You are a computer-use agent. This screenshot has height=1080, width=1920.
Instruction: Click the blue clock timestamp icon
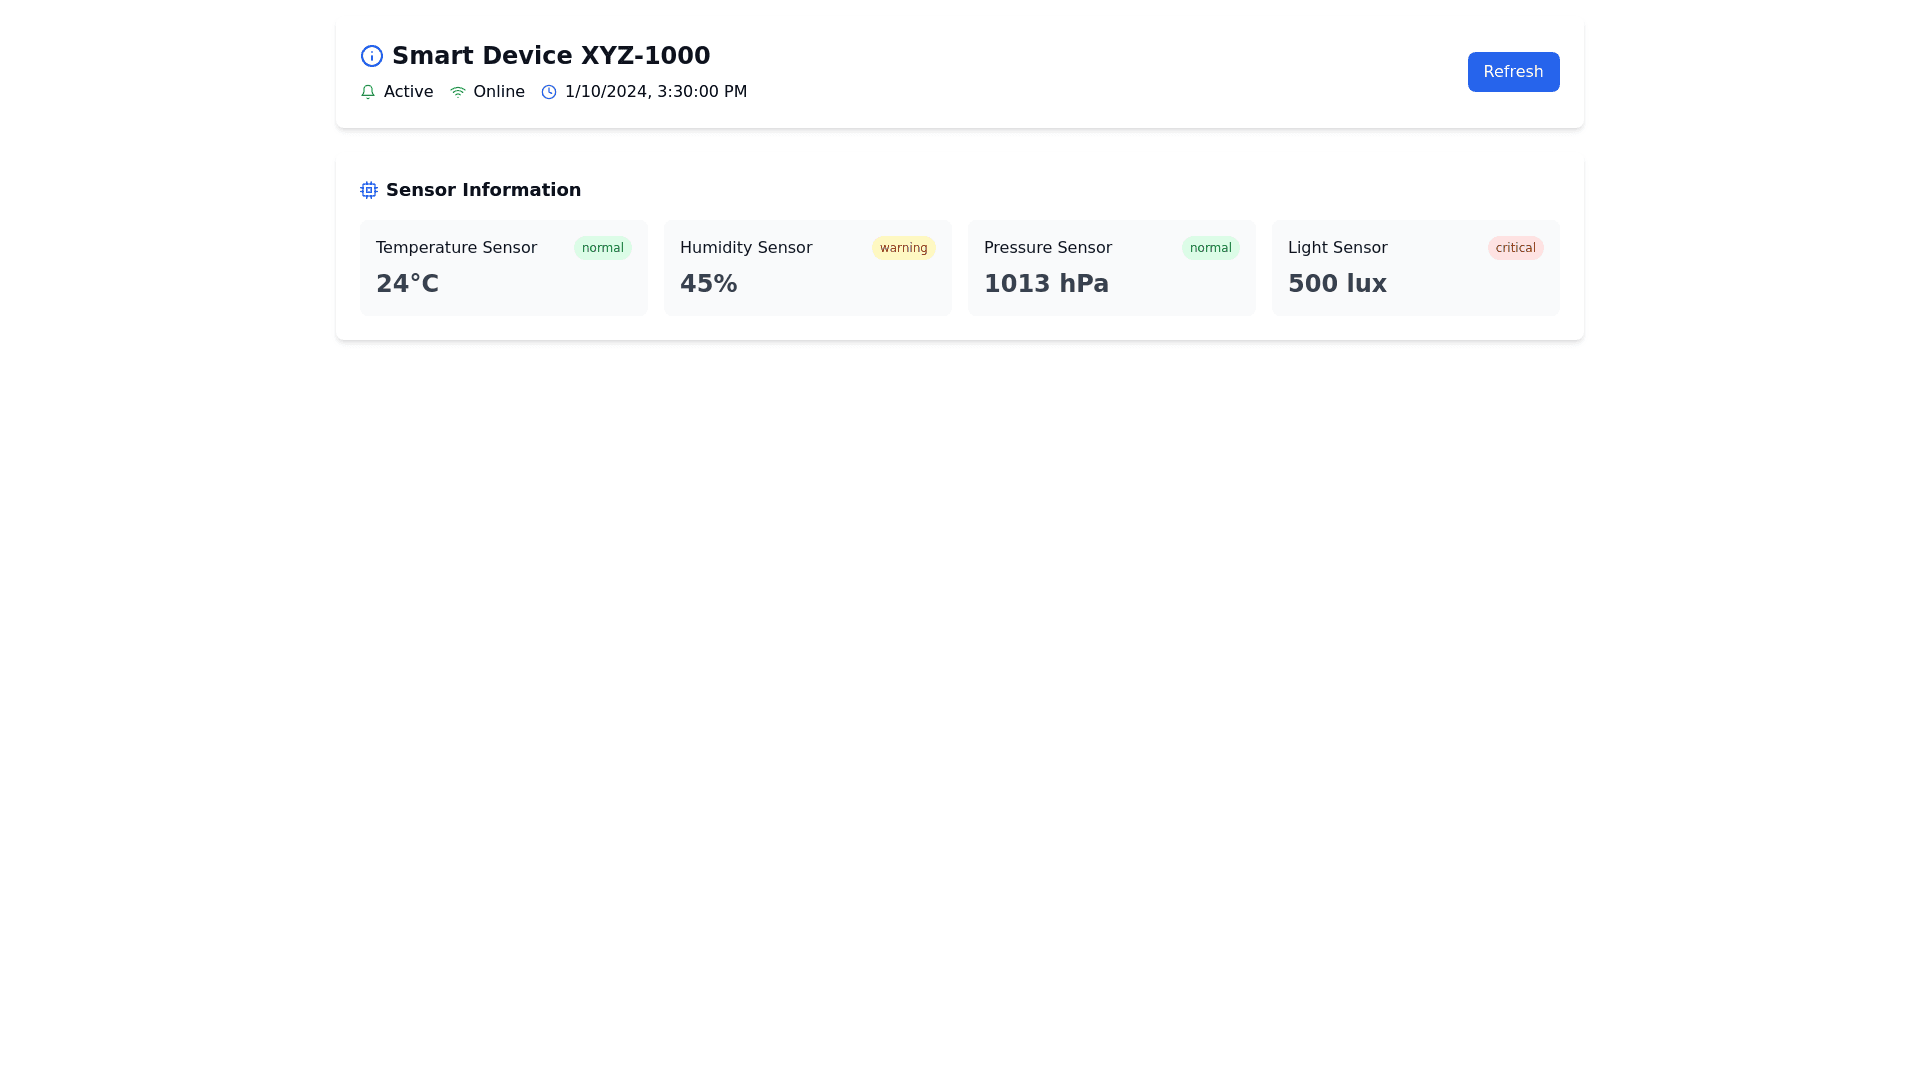[549, 92]
